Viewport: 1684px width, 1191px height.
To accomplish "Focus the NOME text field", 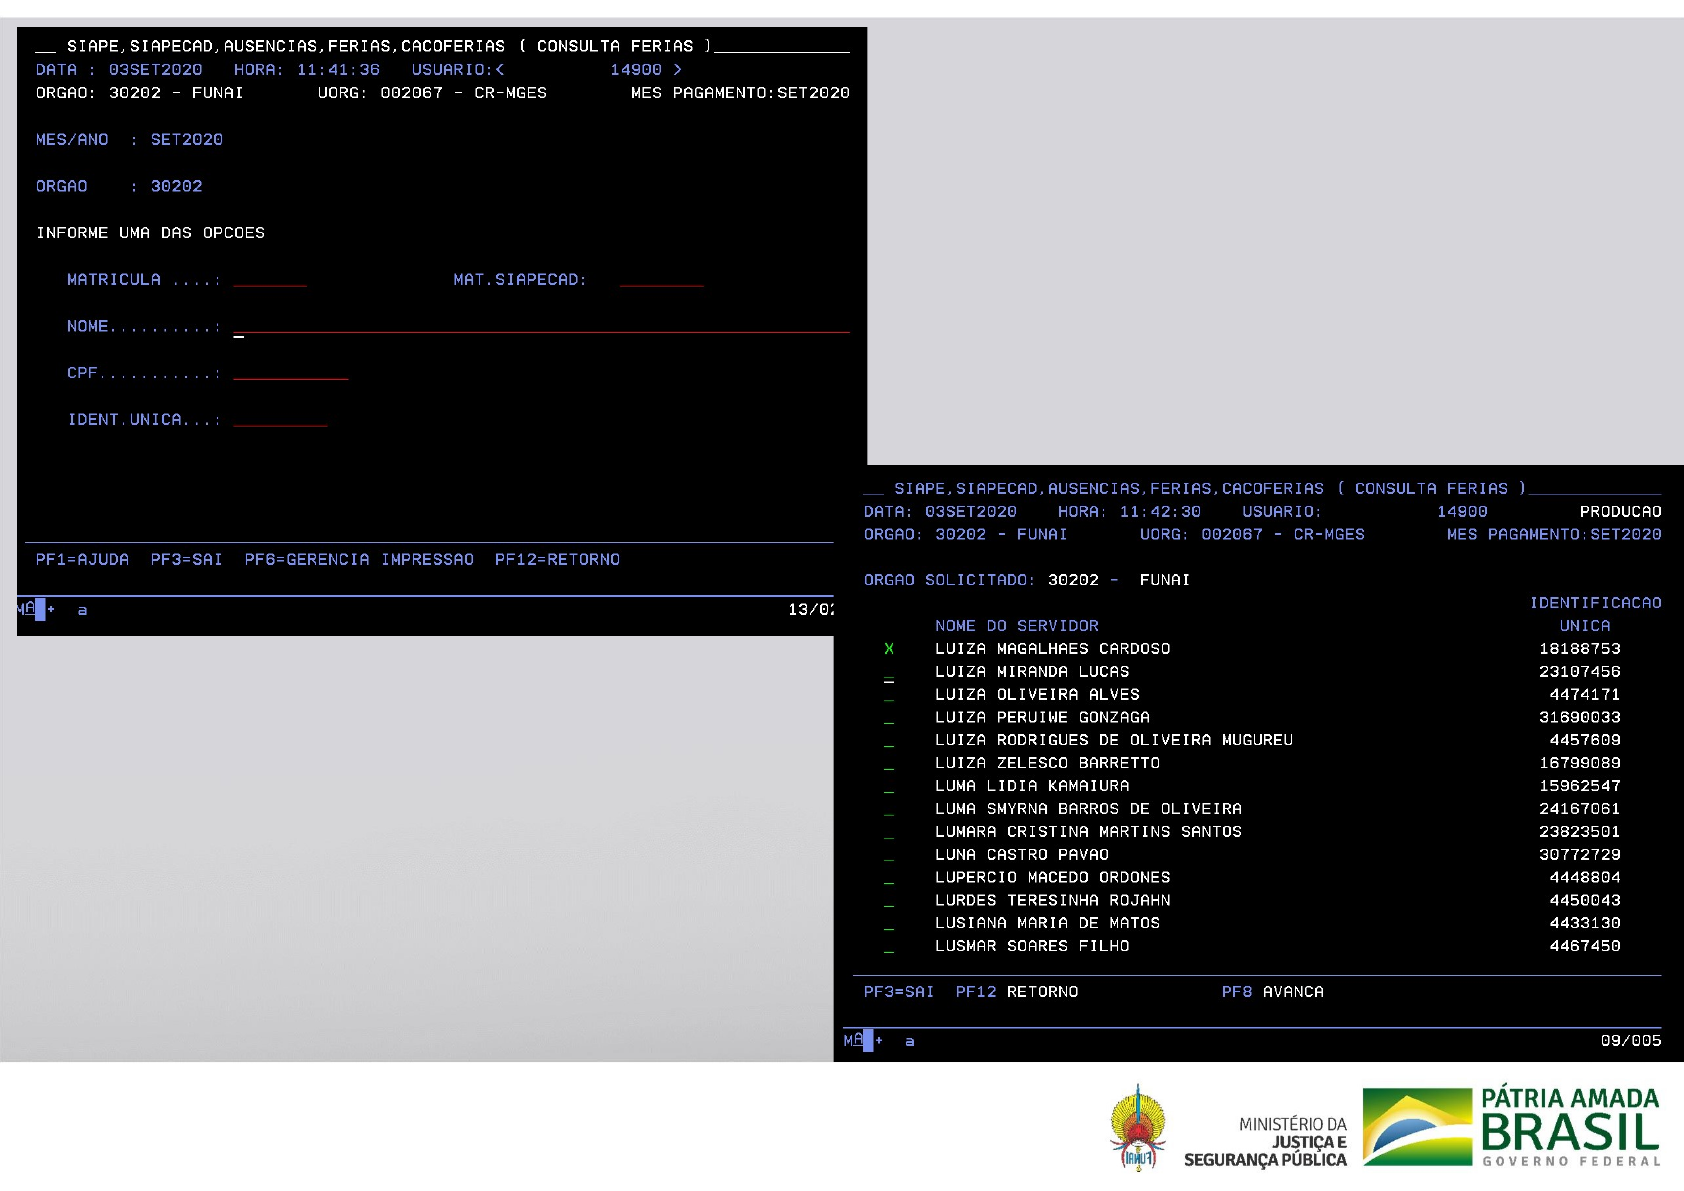I will click(x=540, y=326).
